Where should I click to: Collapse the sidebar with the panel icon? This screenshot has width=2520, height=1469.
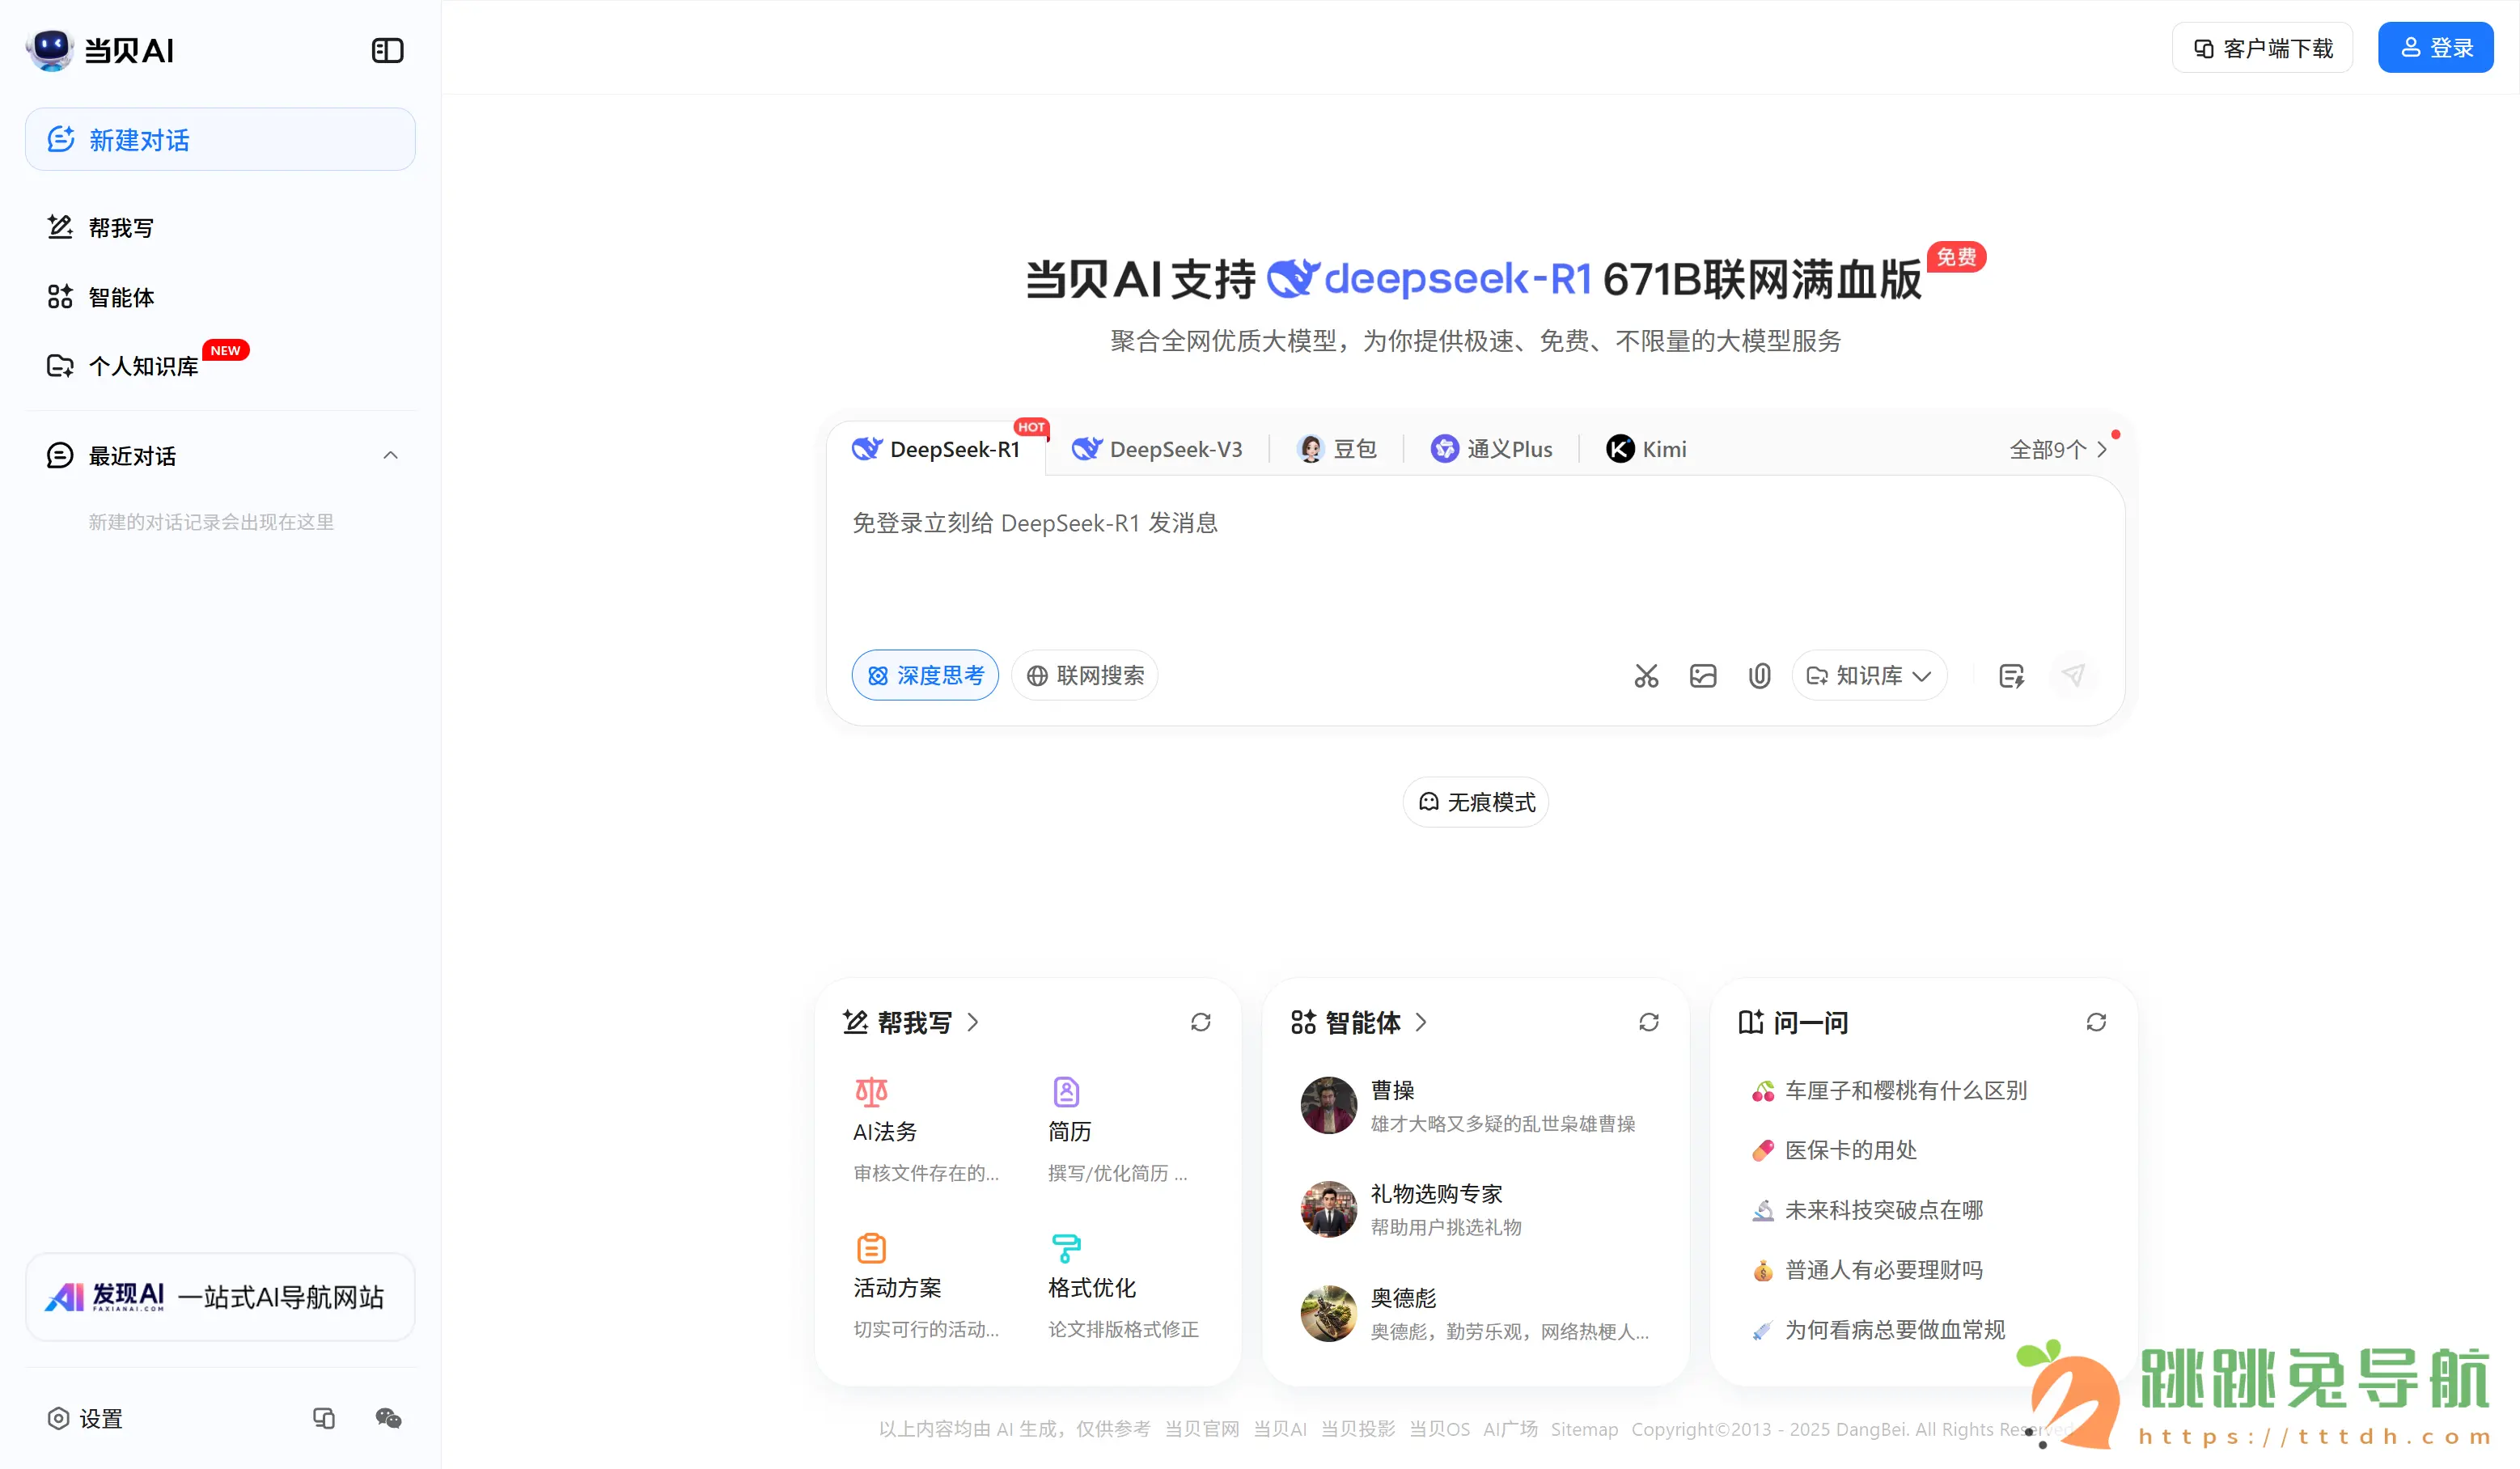click(387, 51)
